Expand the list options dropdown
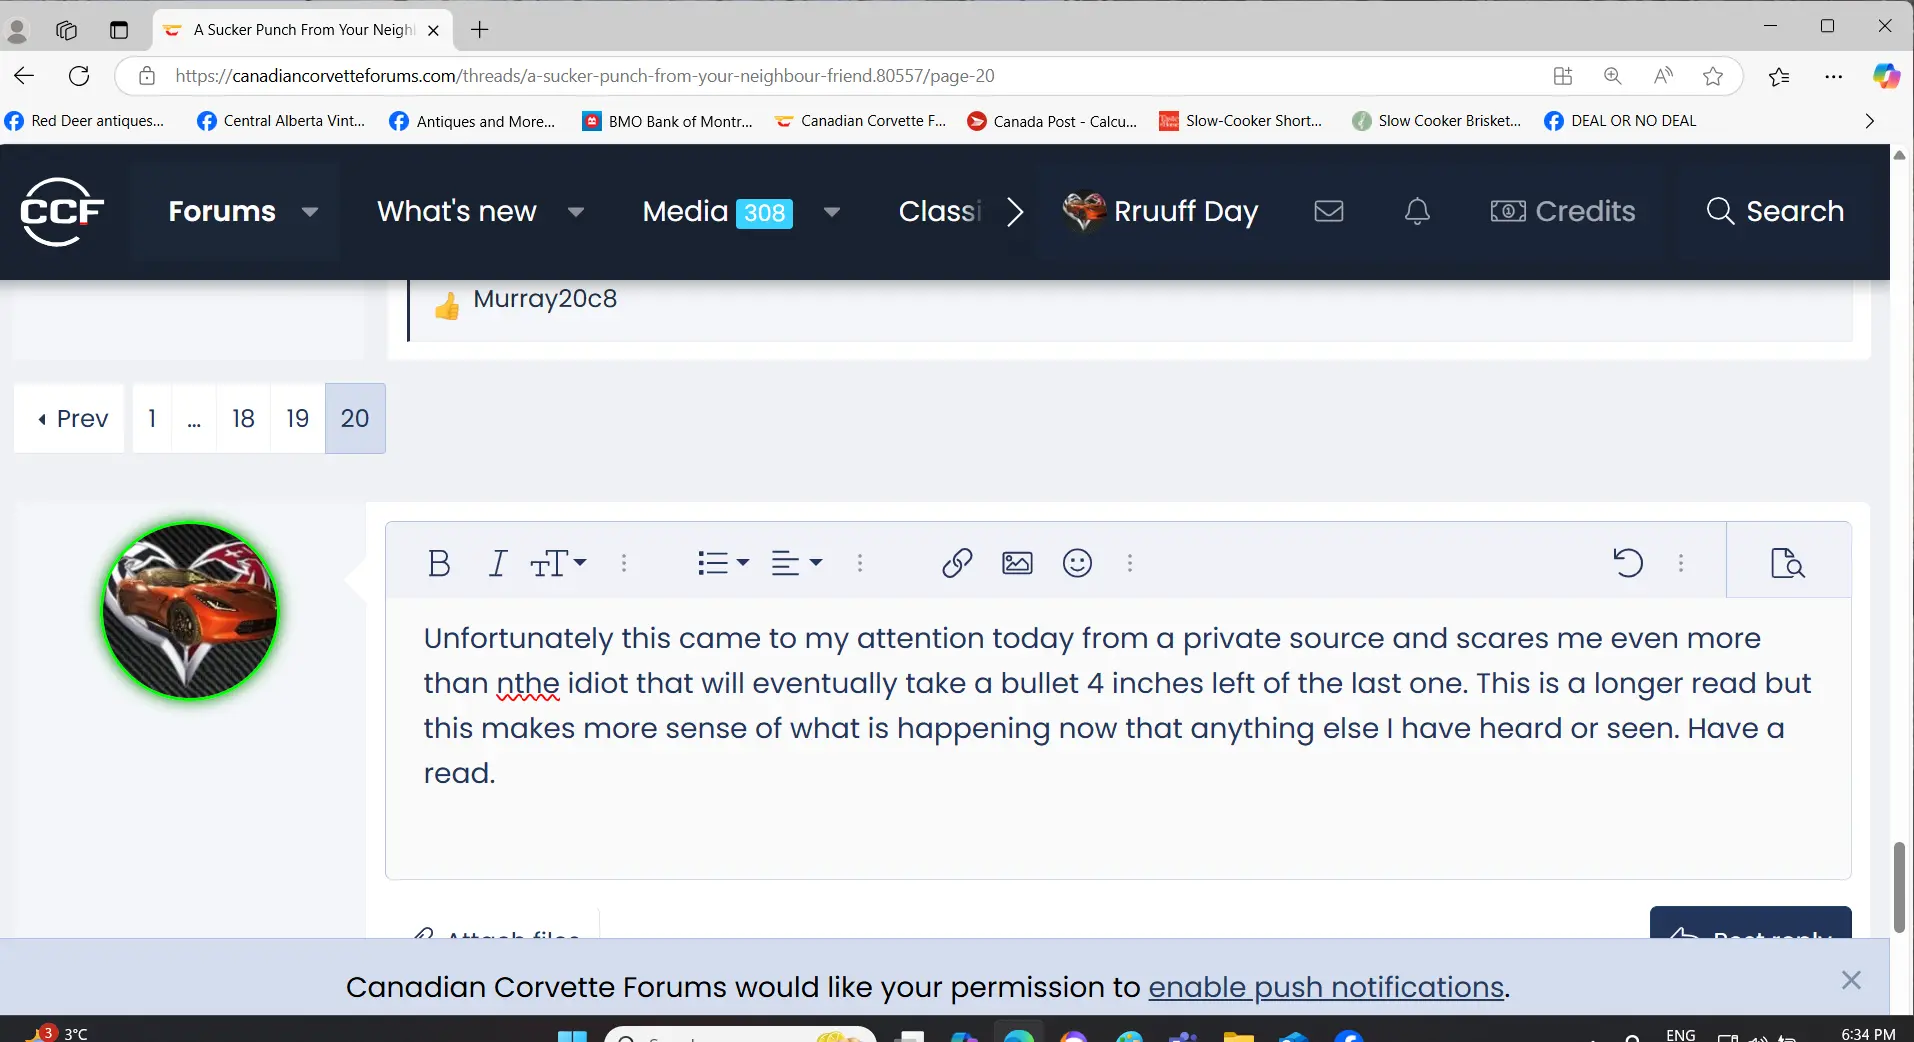 723,564
